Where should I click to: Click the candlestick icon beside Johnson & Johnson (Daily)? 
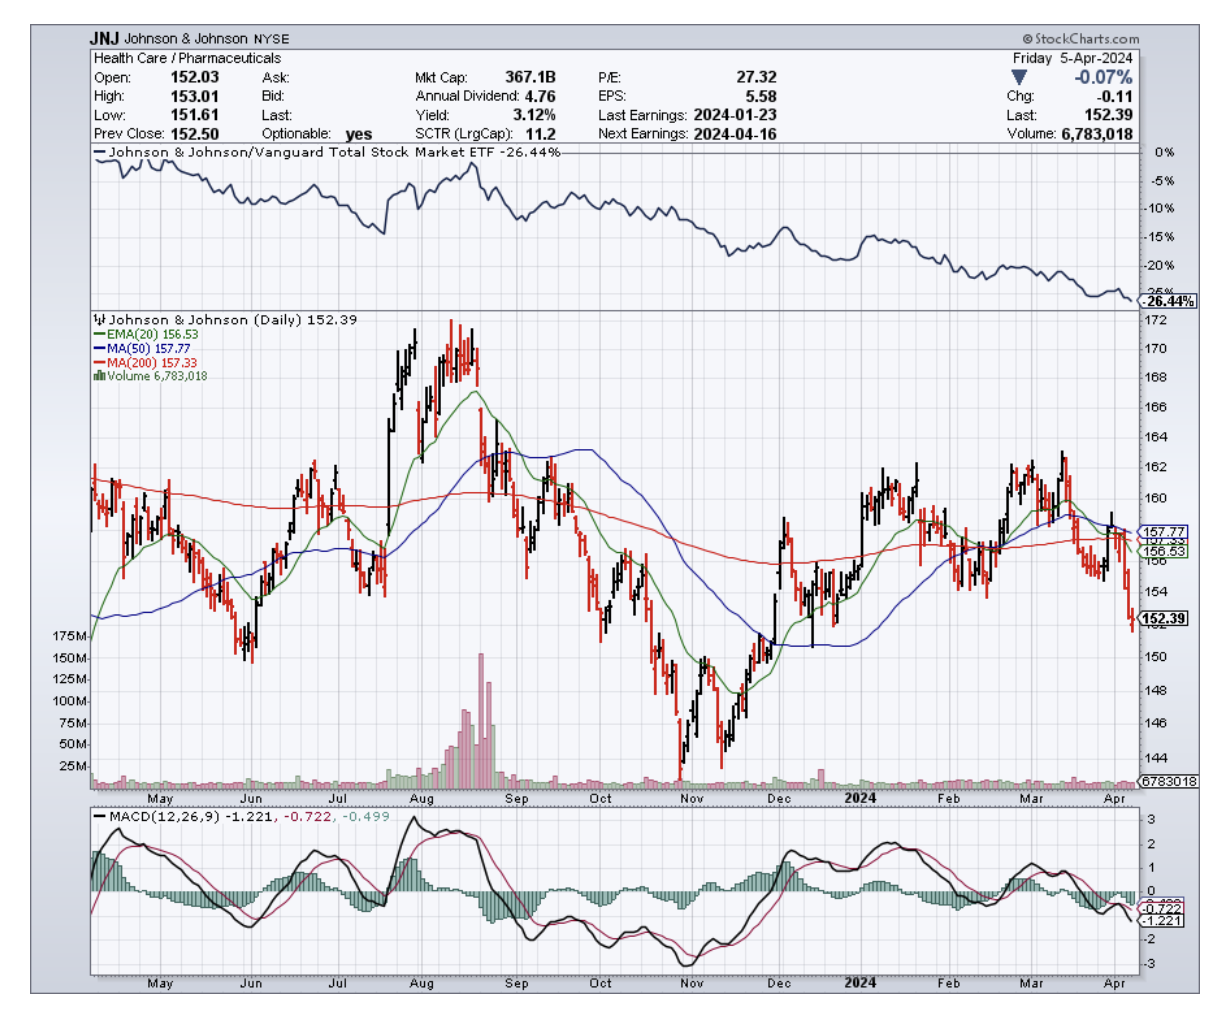[x=99, y=320]
